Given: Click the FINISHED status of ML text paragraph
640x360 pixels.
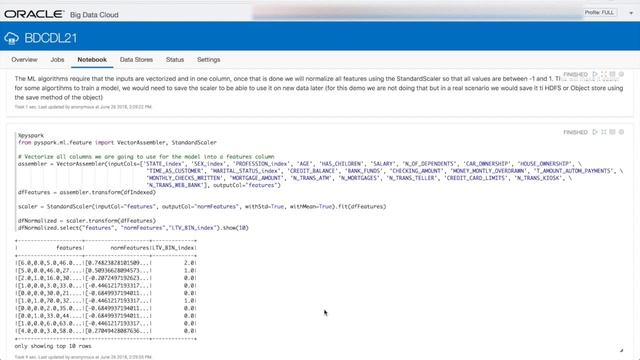Looking at the screenshot, I should coord(576,74).
